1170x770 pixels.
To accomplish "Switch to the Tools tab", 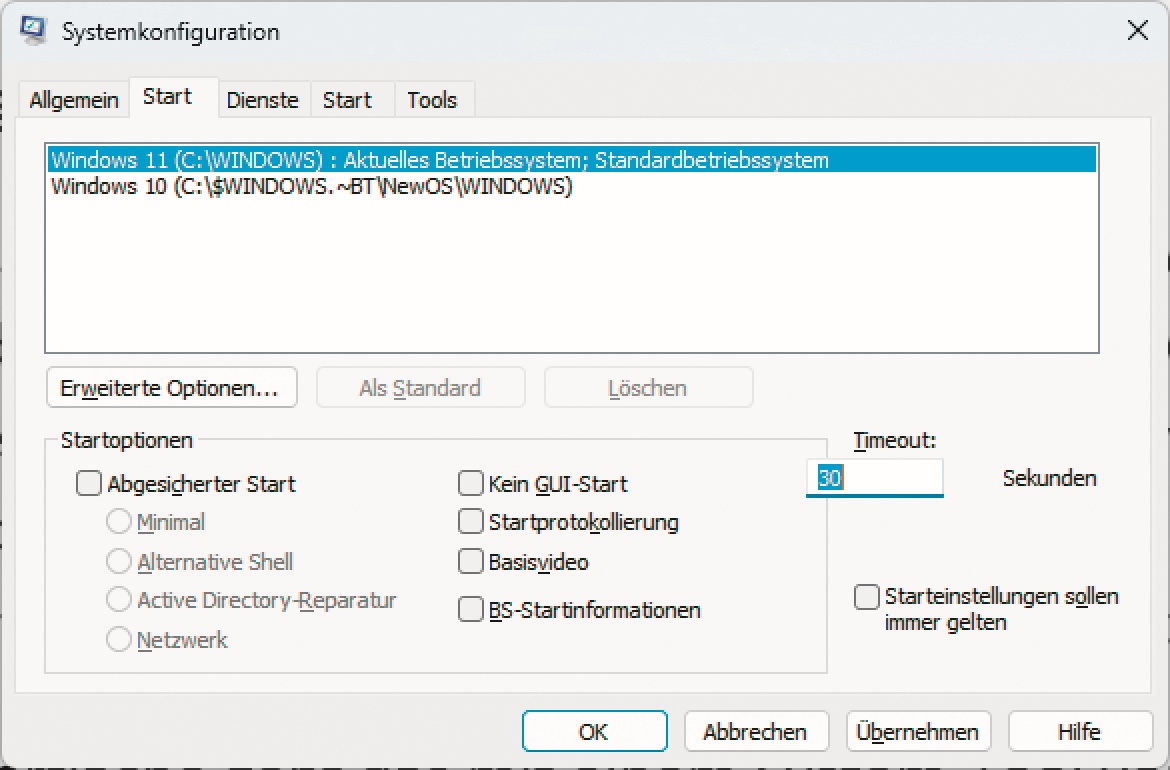I will tap(432, 100).
